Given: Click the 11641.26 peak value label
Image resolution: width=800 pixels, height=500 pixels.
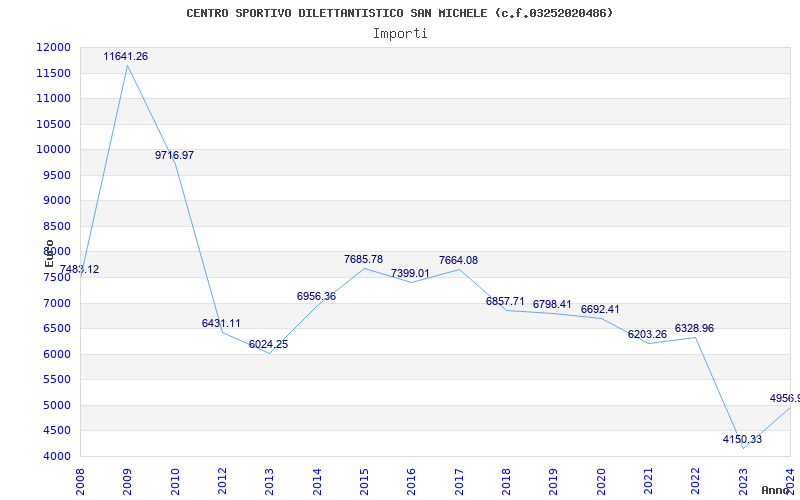Looking at the screenshot, I should (126, 57).
